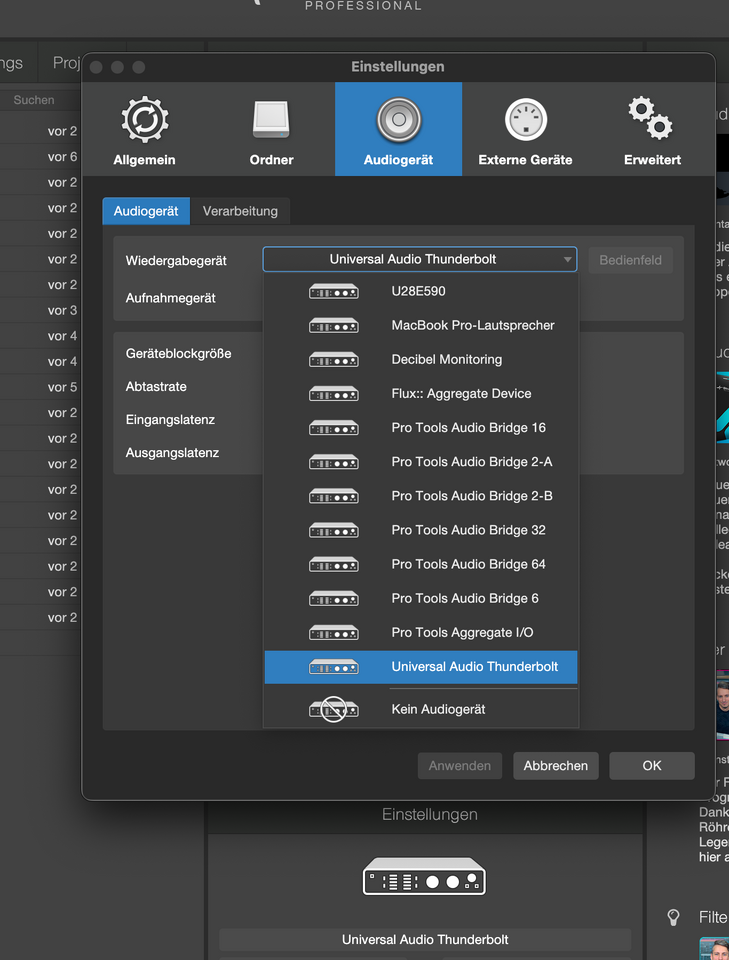Open the Externe Geräte settings section

[525, 130]
